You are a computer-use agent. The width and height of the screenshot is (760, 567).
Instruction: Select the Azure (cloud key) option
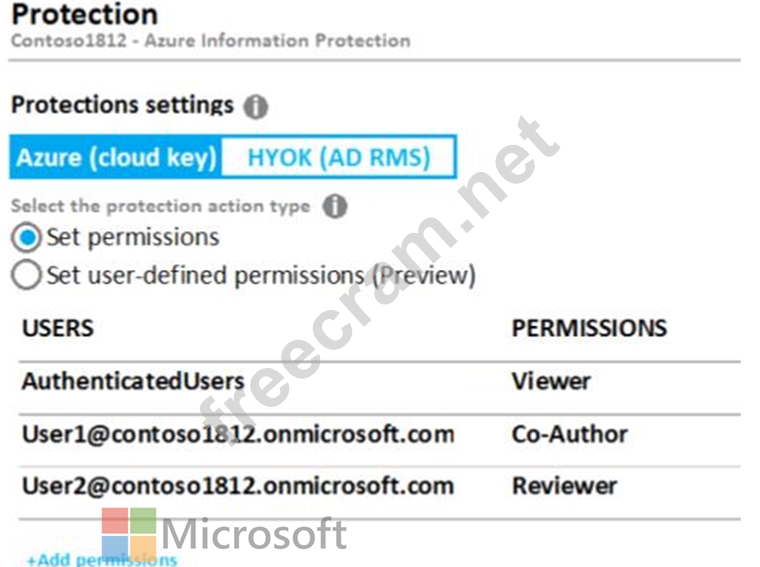[116, 158]
